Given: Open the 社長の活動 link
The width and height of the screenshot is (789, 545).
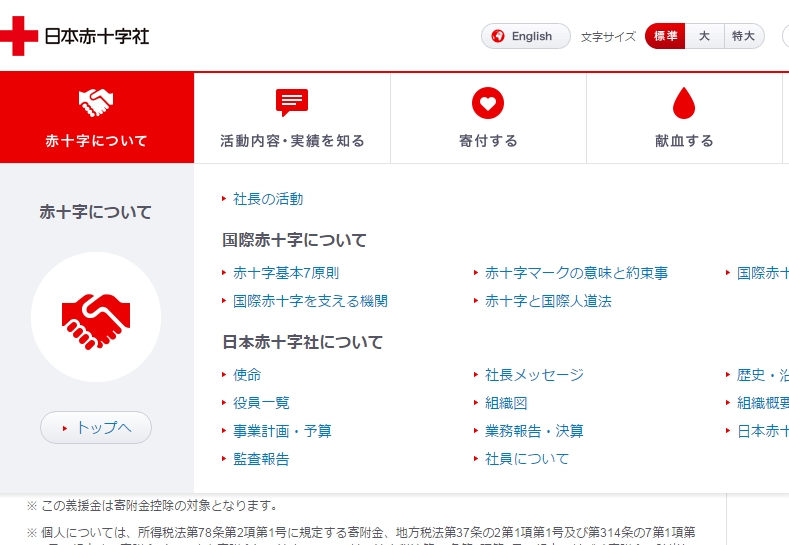Looking at the screenshot, I should pos(268,199).
